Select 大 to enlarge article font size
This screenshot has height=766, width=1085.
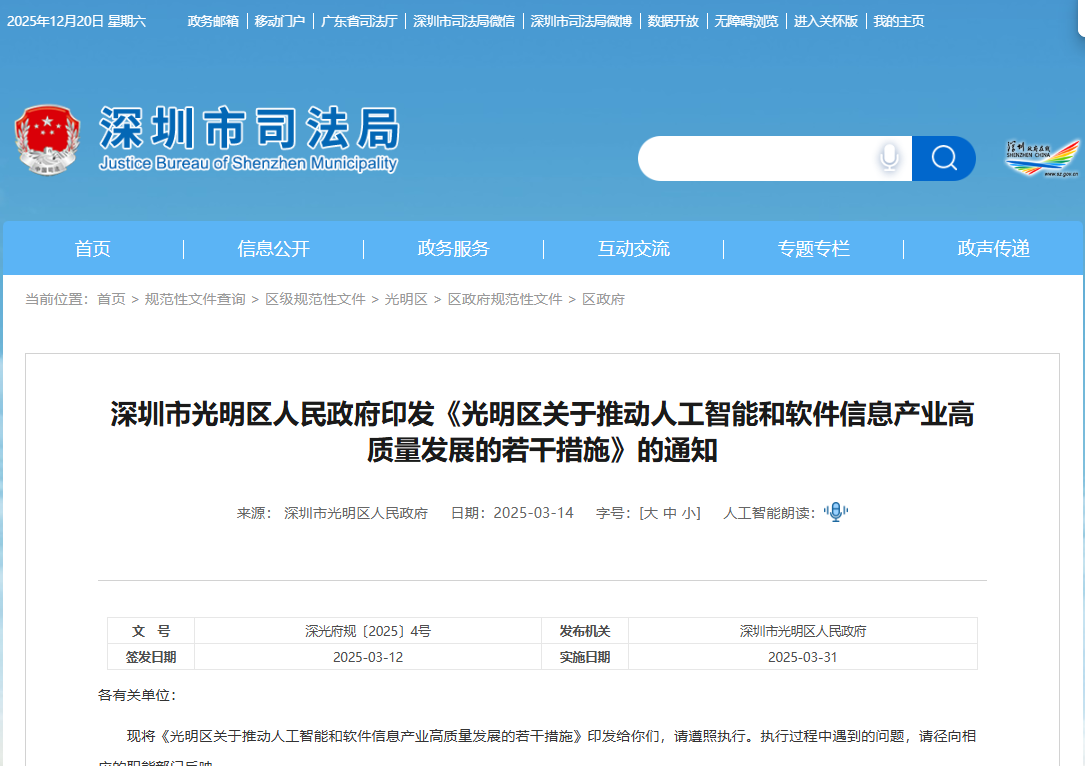coord(651,511)
